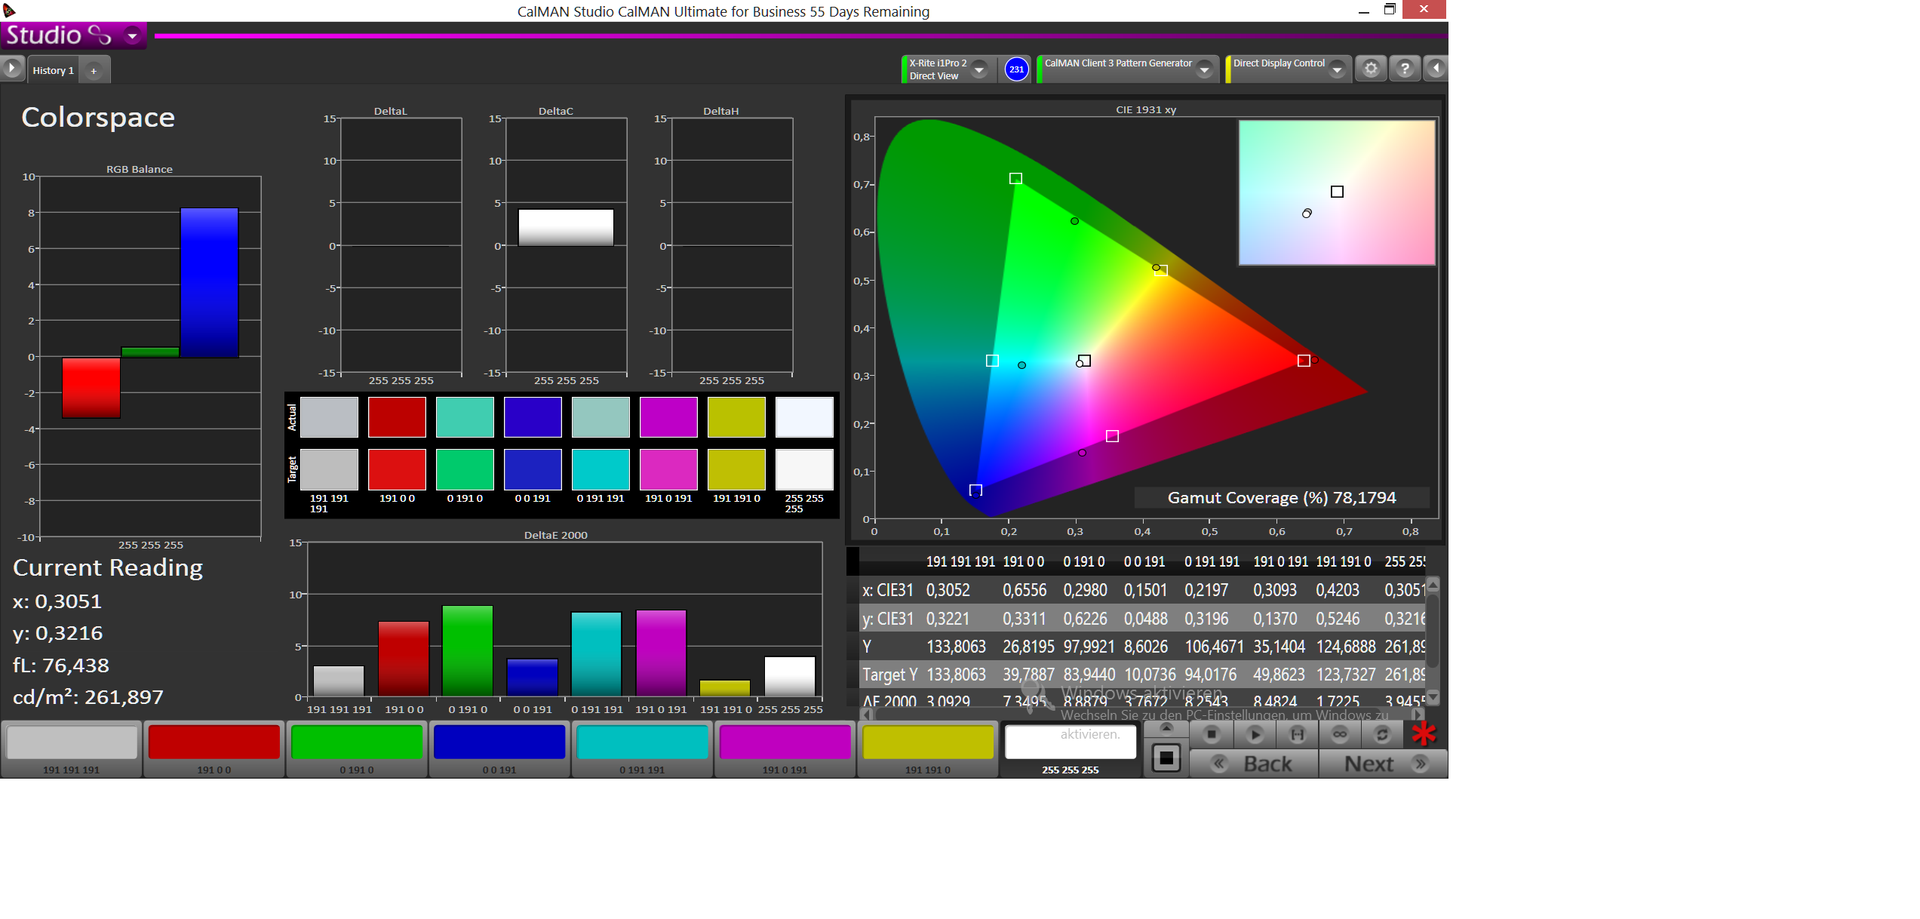Open the Studio main menu dropdown

tap(132, 36)
